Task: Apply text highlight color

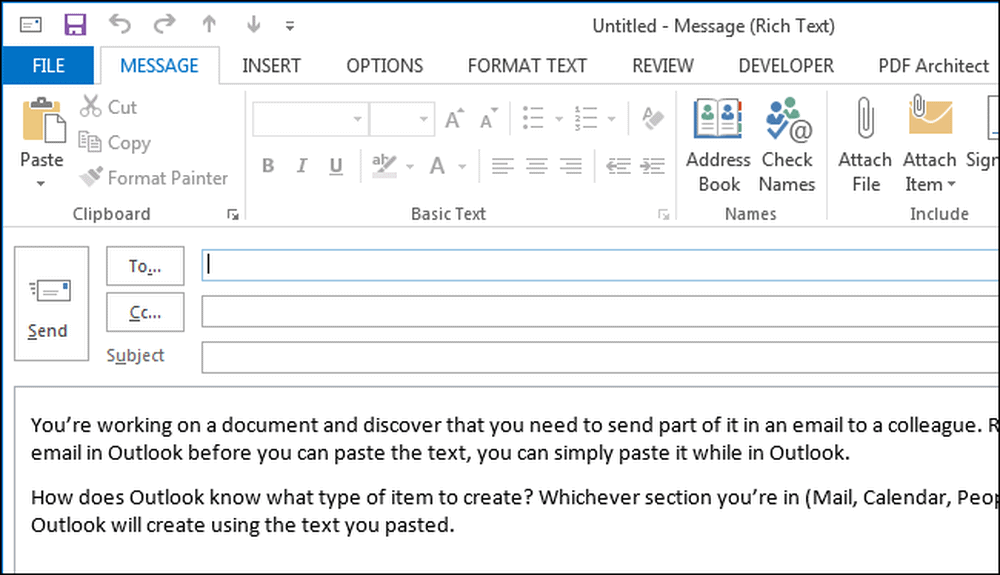Action: pos(384,166)
